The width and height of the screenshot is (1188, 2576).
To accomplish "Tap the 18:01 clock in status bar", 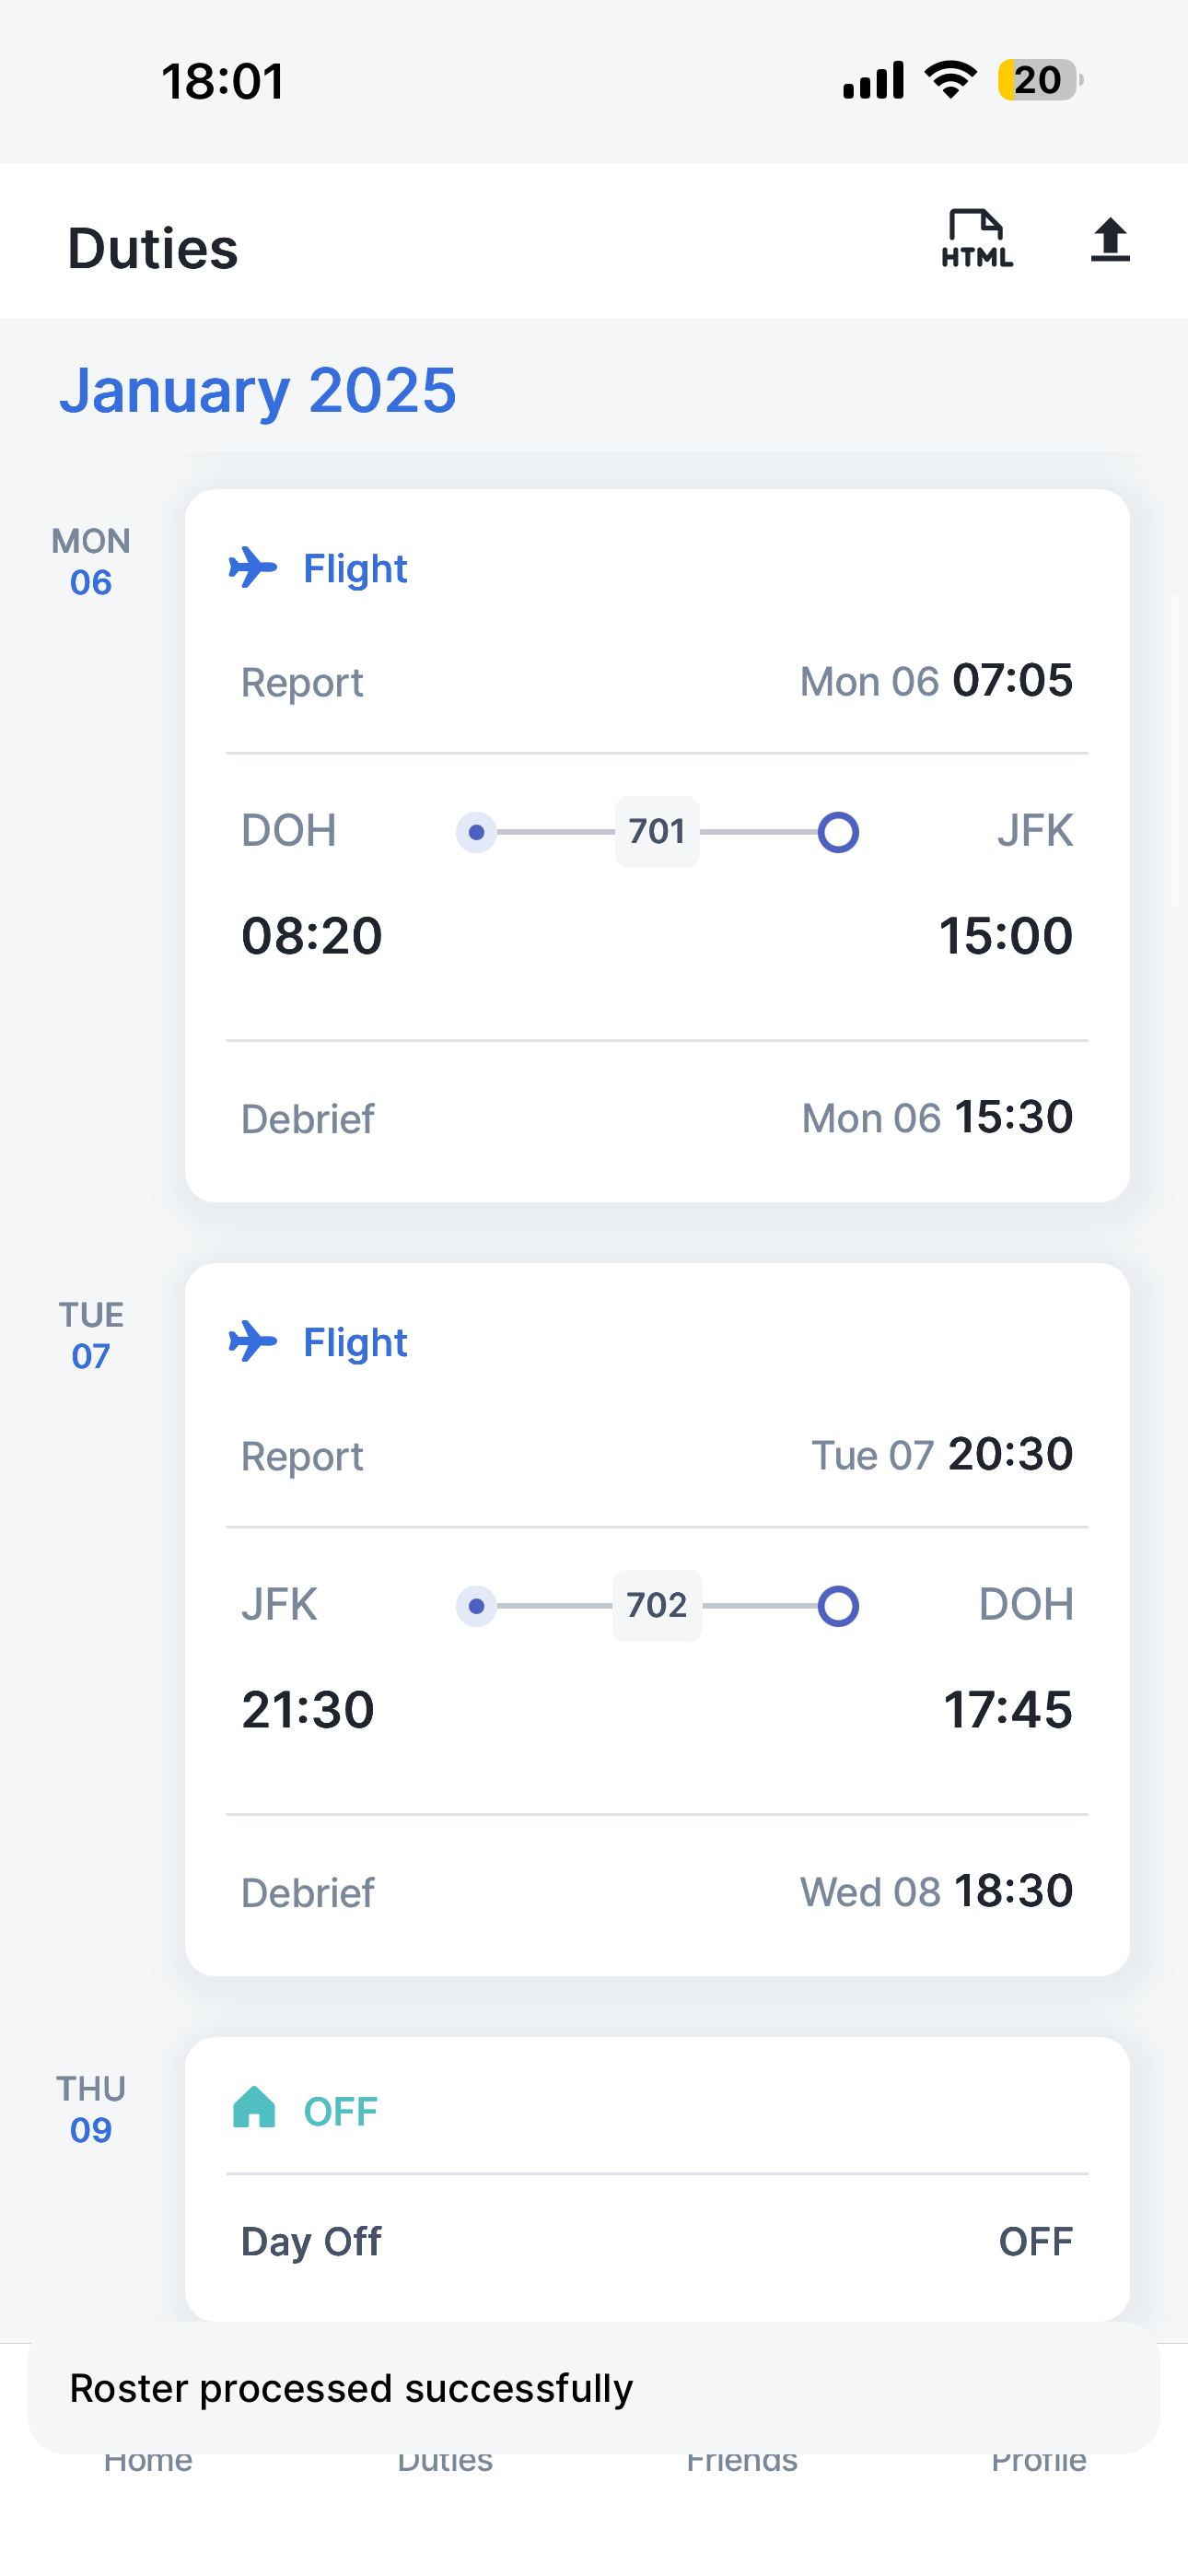I will click(223, 81).
